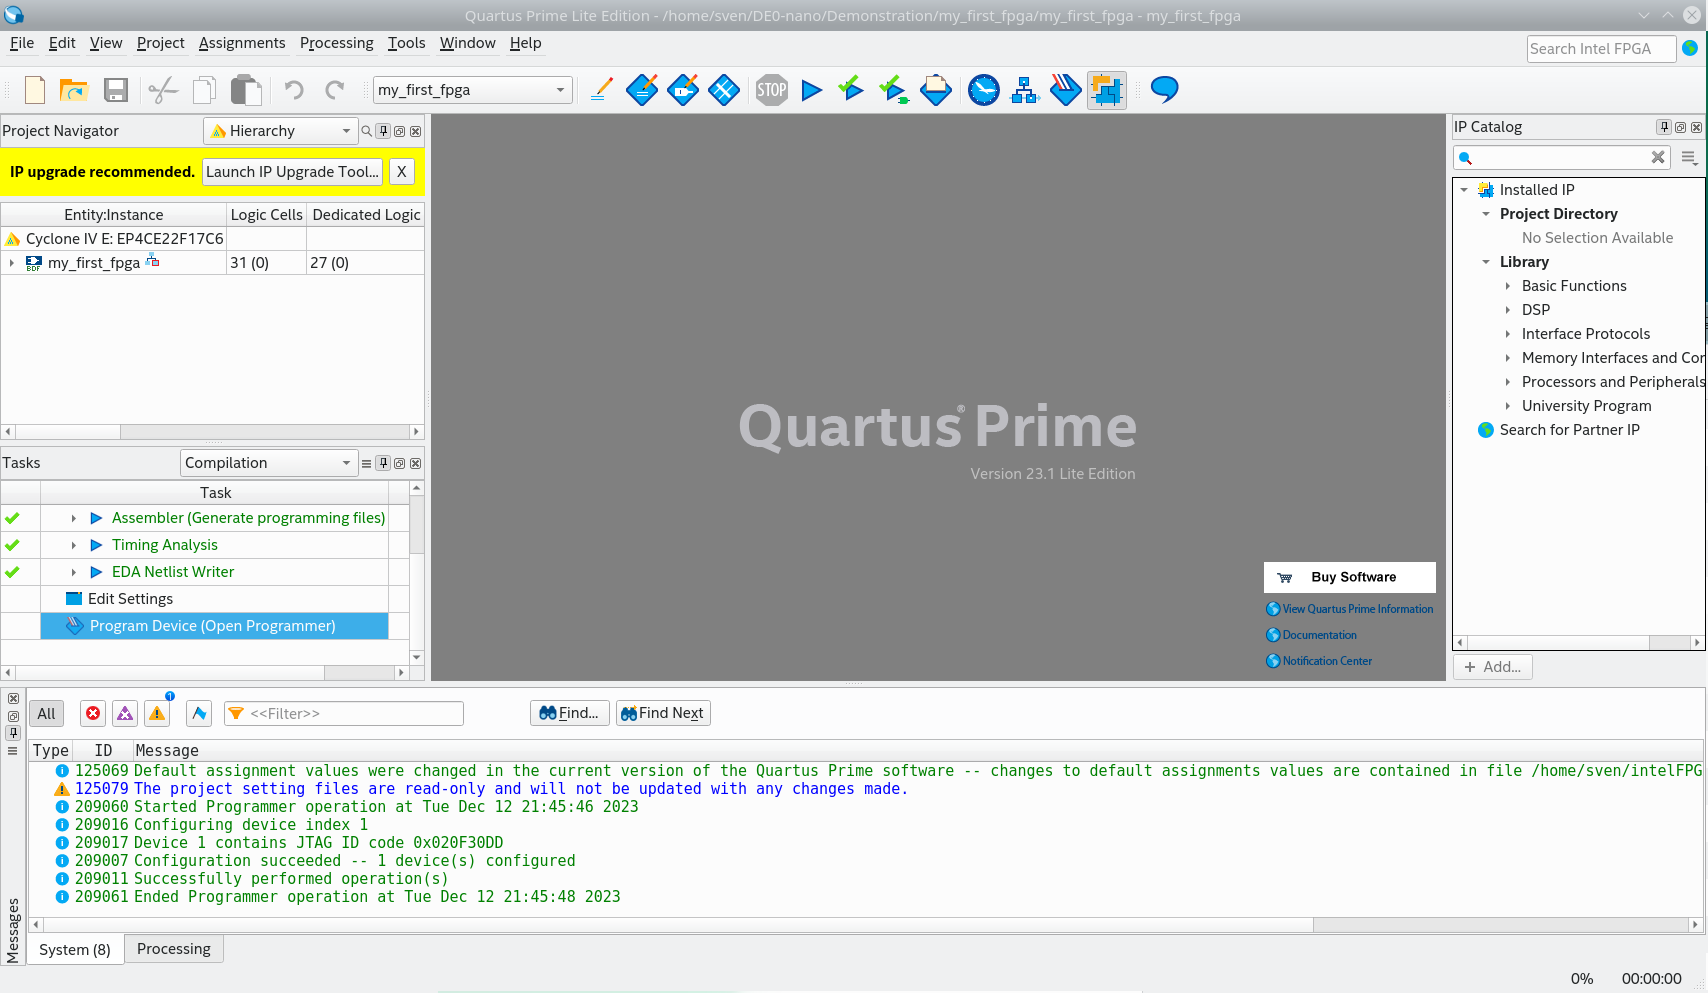This screenshot has height=993, width=1708.
Task: Click the Paste clipboard icon
Action: (246, 90)
